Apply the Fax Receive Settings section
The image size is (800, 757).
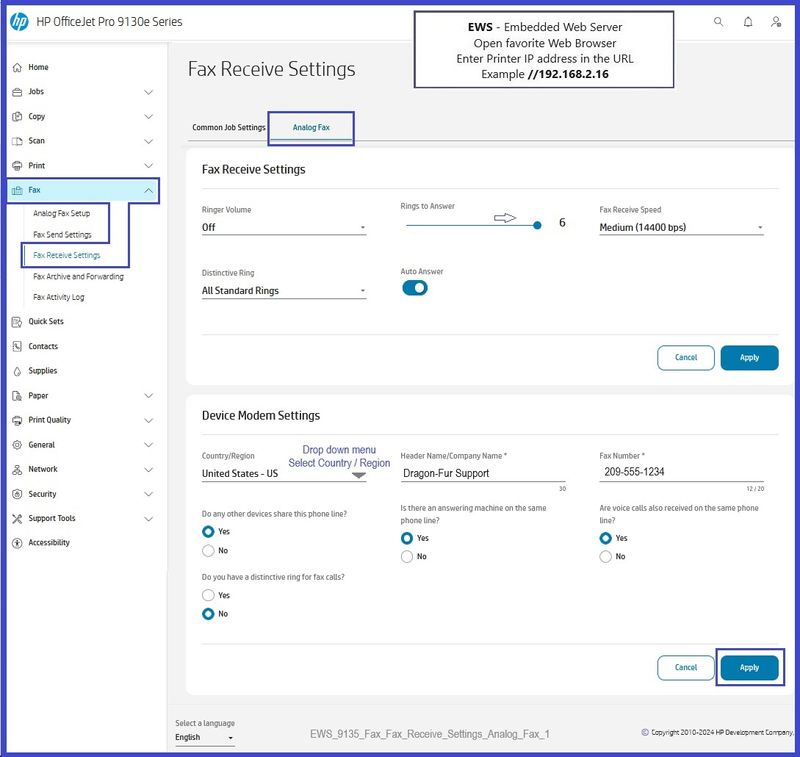pyautogui.click(x=749, y=358)
